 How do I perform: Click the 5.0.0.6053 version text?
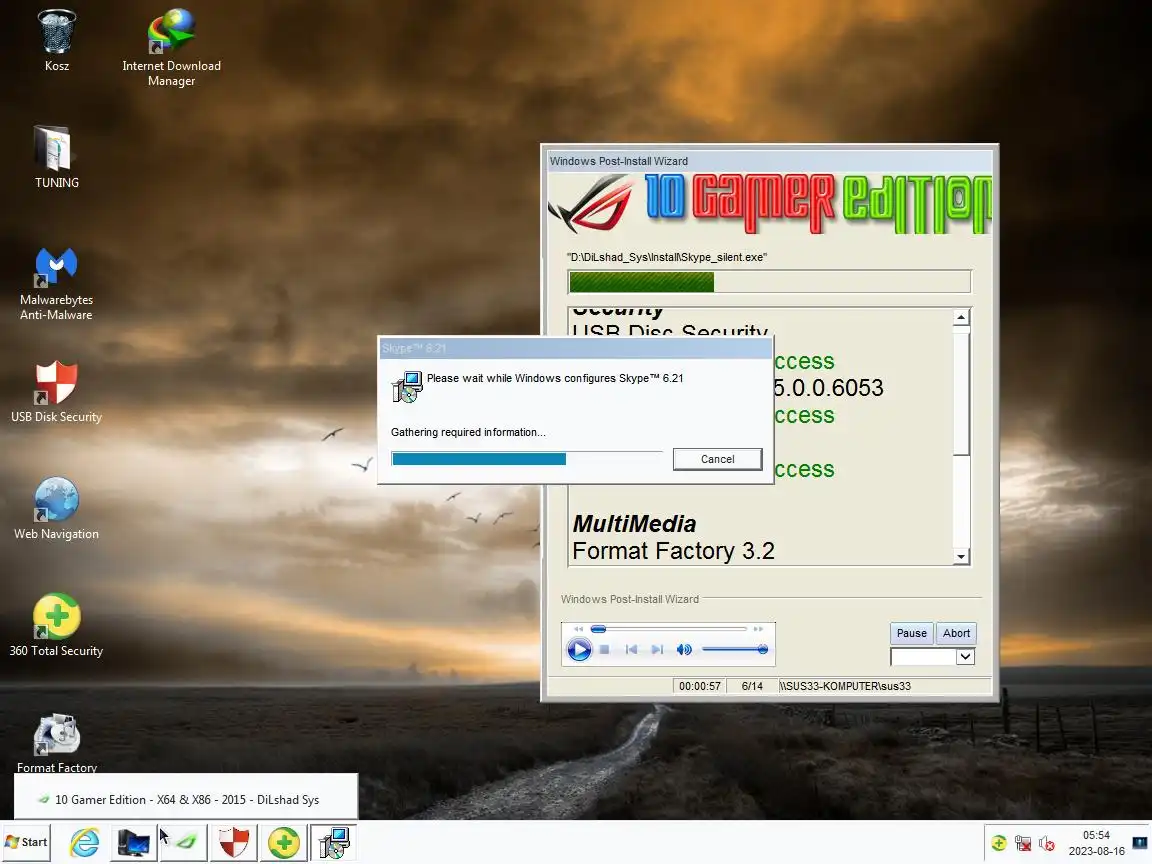click(x=828, y=388)
